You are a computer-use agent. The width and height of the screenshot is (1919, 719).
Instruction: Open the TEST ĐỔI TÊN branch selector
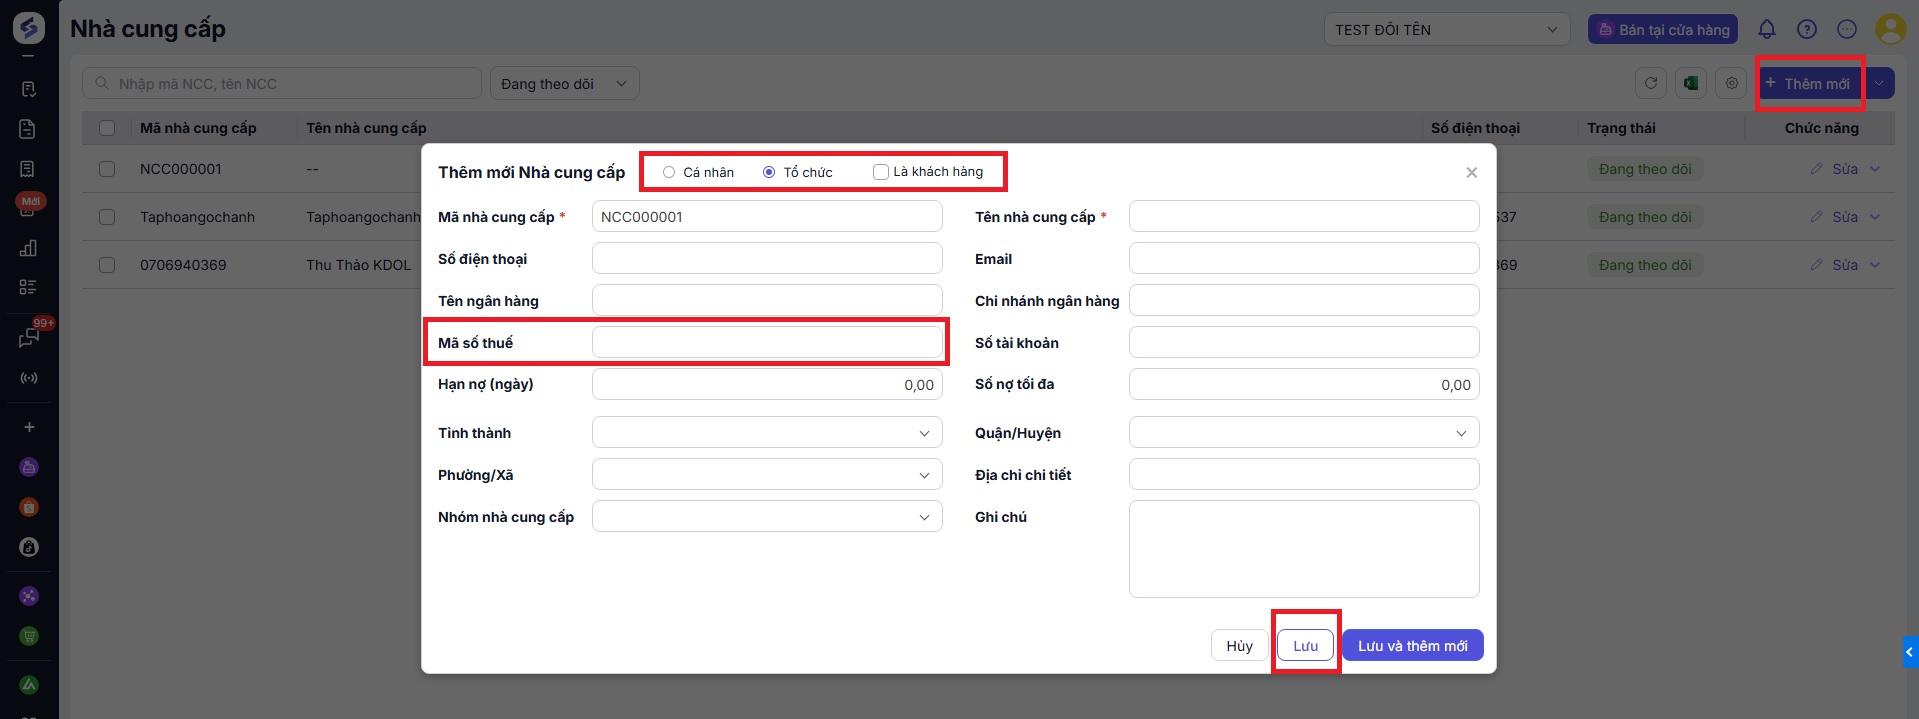tap(1447, 29)
